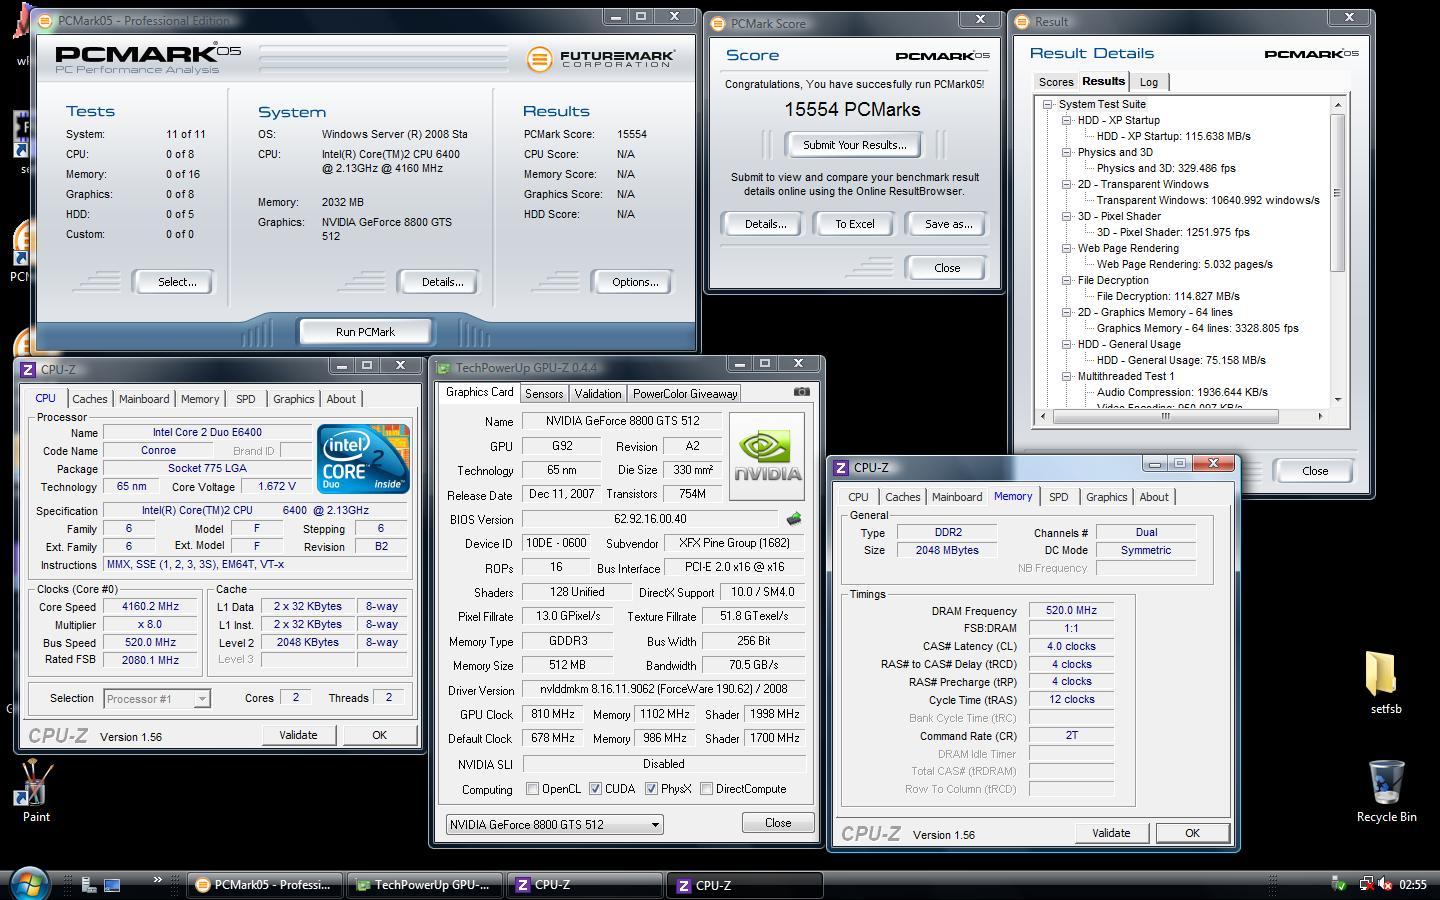Open the Windows Start orb
This screenshot has height=900, width=1440.
[29, 883]
